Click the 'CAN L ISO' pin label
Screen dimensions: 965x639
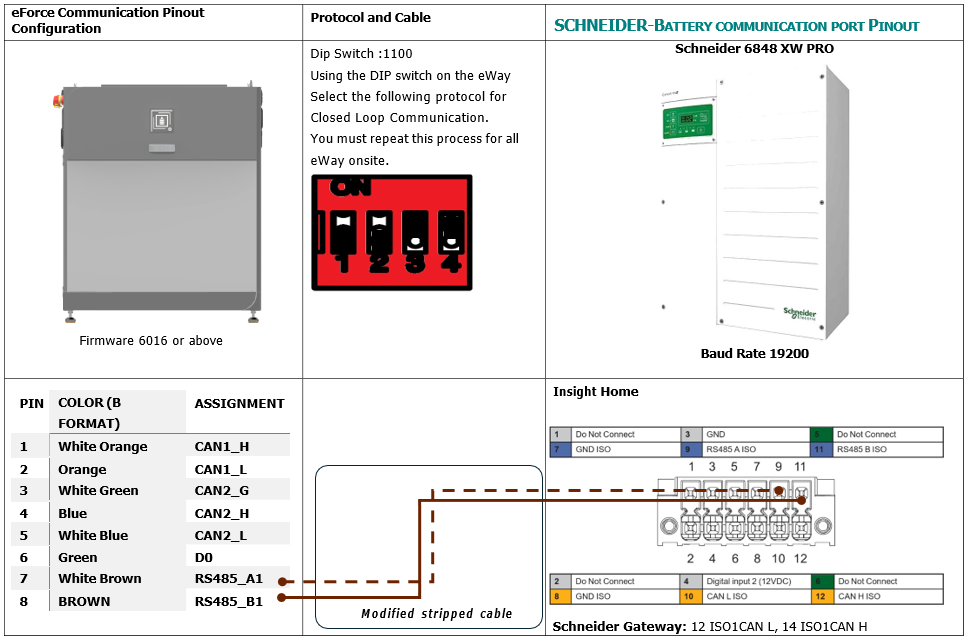(727, 596)
